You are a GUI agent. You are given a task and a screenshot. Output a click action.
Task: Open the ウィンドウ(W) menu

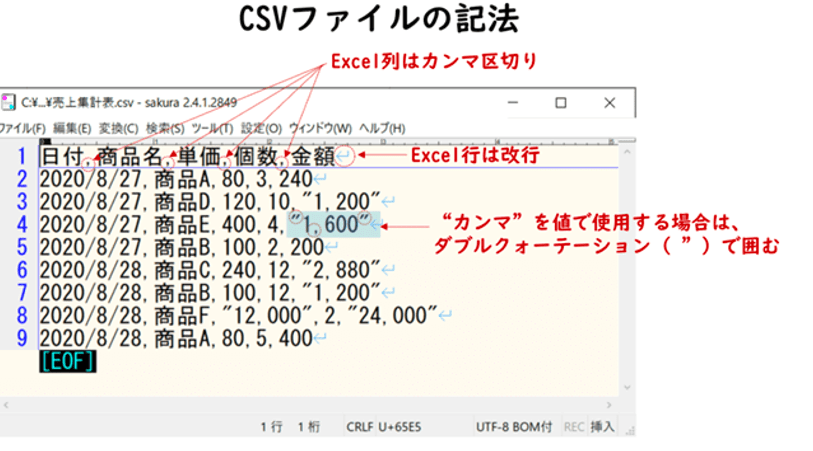pos(320,129)
